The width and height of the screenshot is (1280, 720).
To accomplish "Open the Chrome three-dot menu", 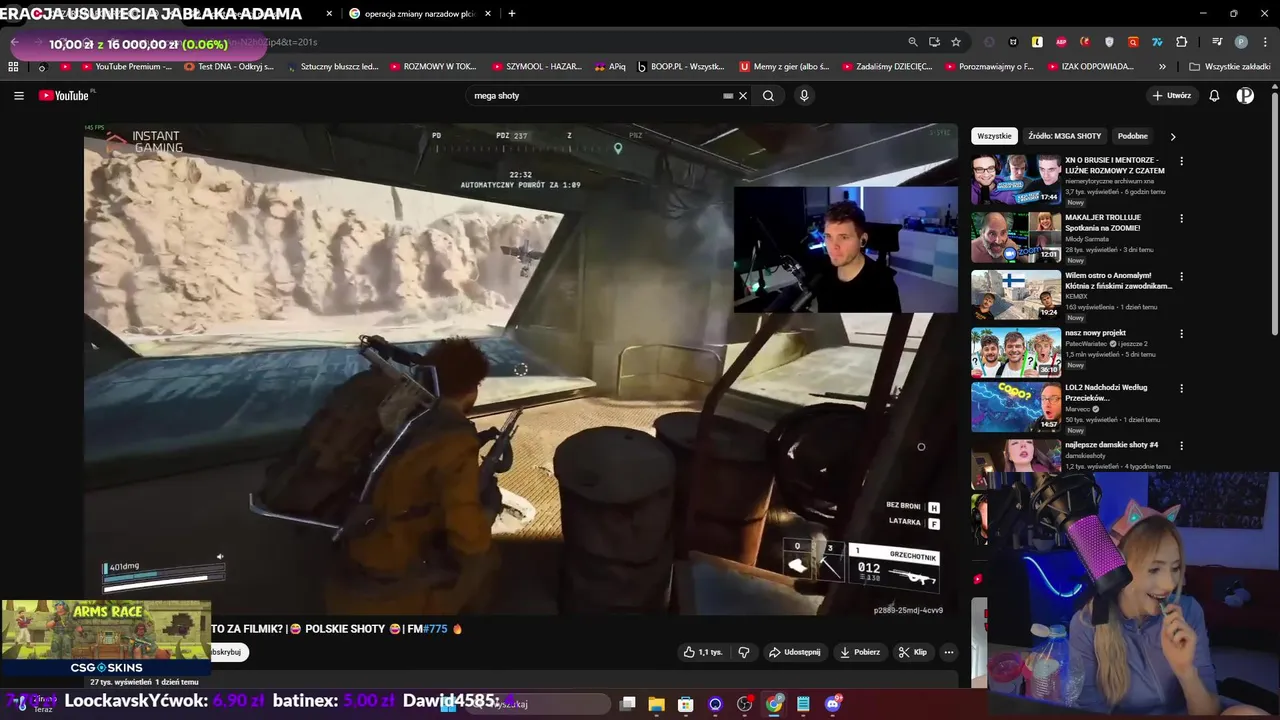I will tap(1263, 42).
